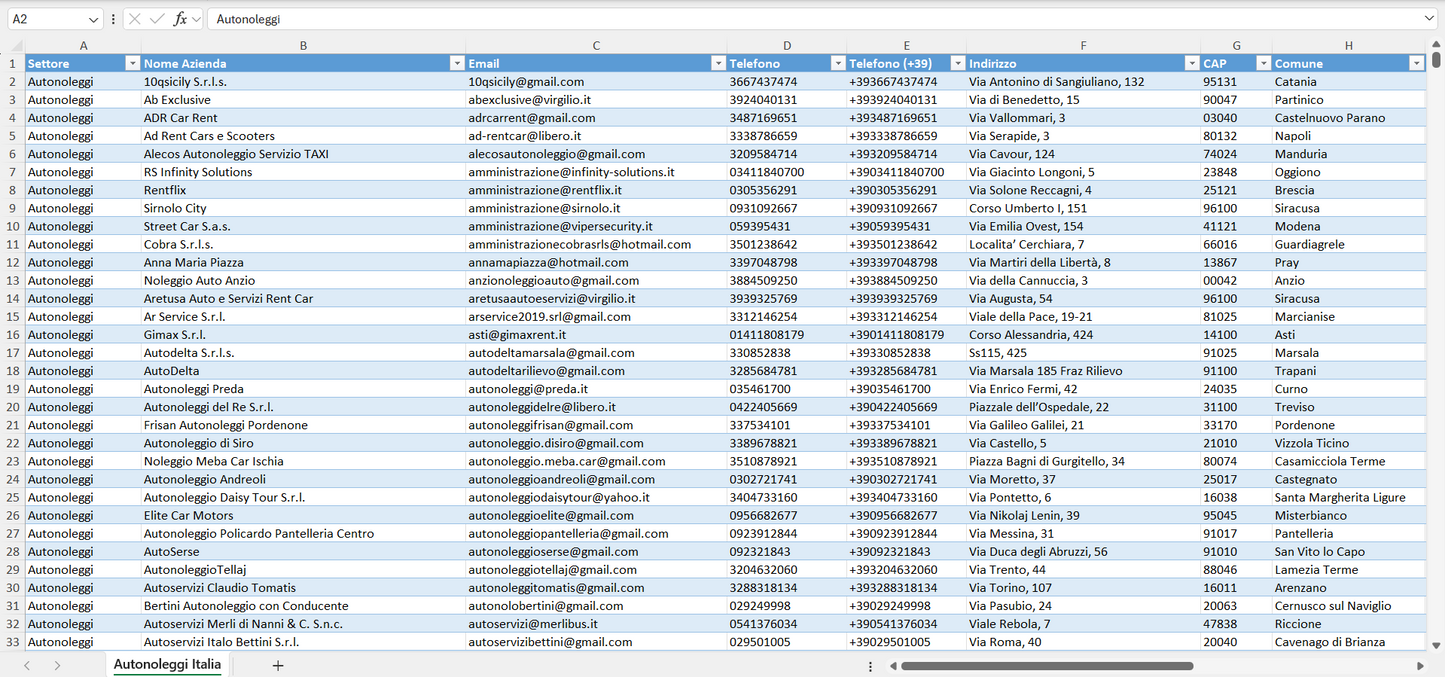Viewport: 1445px width, 677px height.
Task: Open the Settore column filter dropdown
Action: coord(132,63)
